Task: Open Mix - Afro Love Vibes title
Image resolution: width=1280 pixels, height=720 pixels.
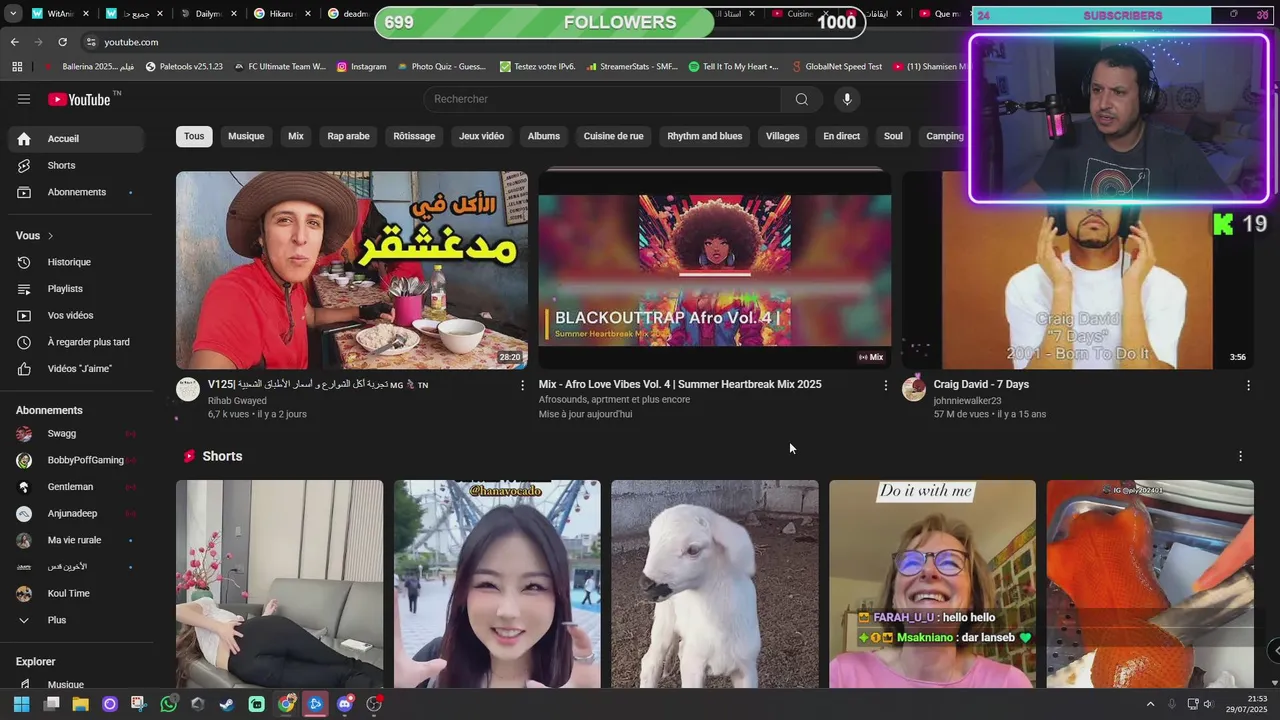Action: tap(680, 384)
